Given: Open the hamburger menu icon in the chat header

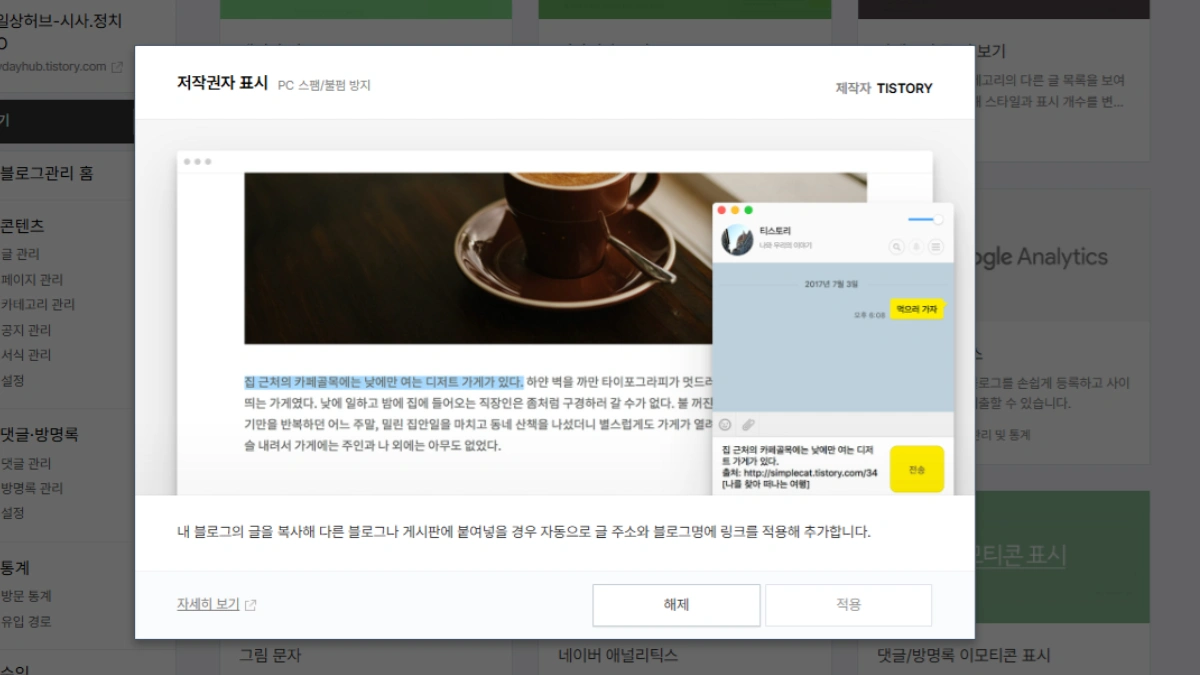Looking at the screenshot, I should tap(937, 246).
